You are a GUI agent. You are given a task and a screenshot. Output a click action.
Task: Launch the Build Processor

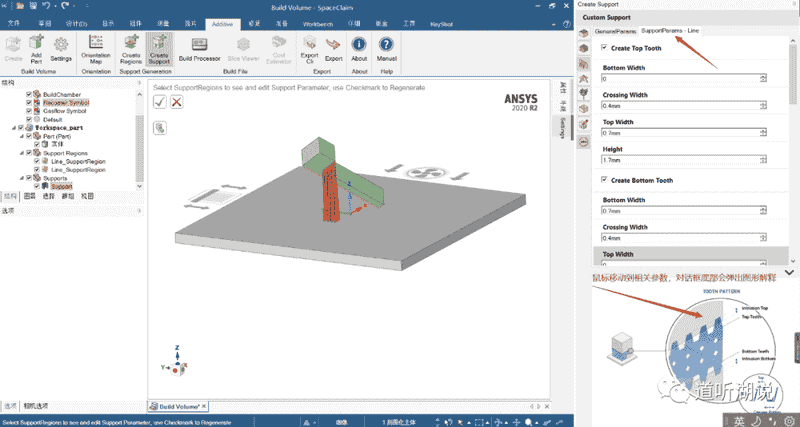[199, 49]
